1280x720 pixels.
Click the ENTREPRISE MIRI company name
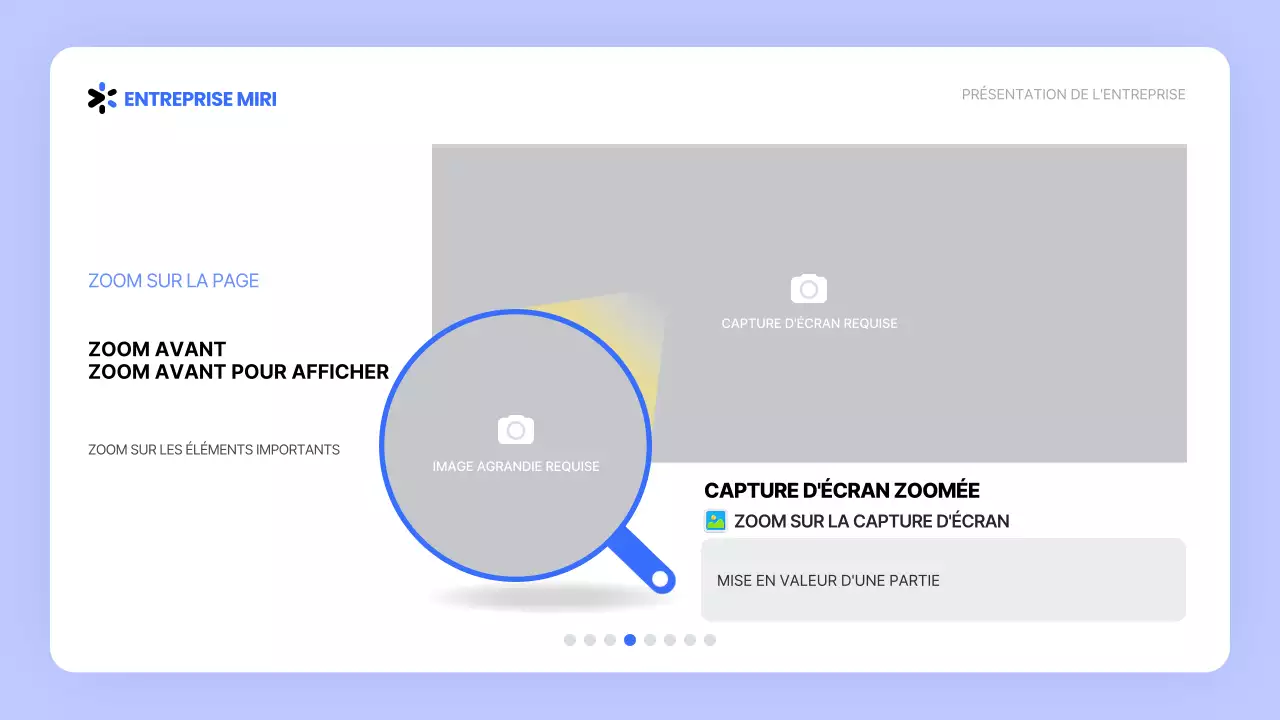200,99
